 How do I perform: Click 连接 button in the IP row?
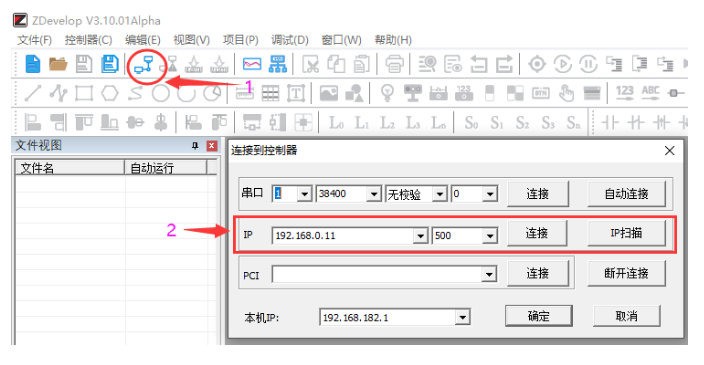point(537,233)
